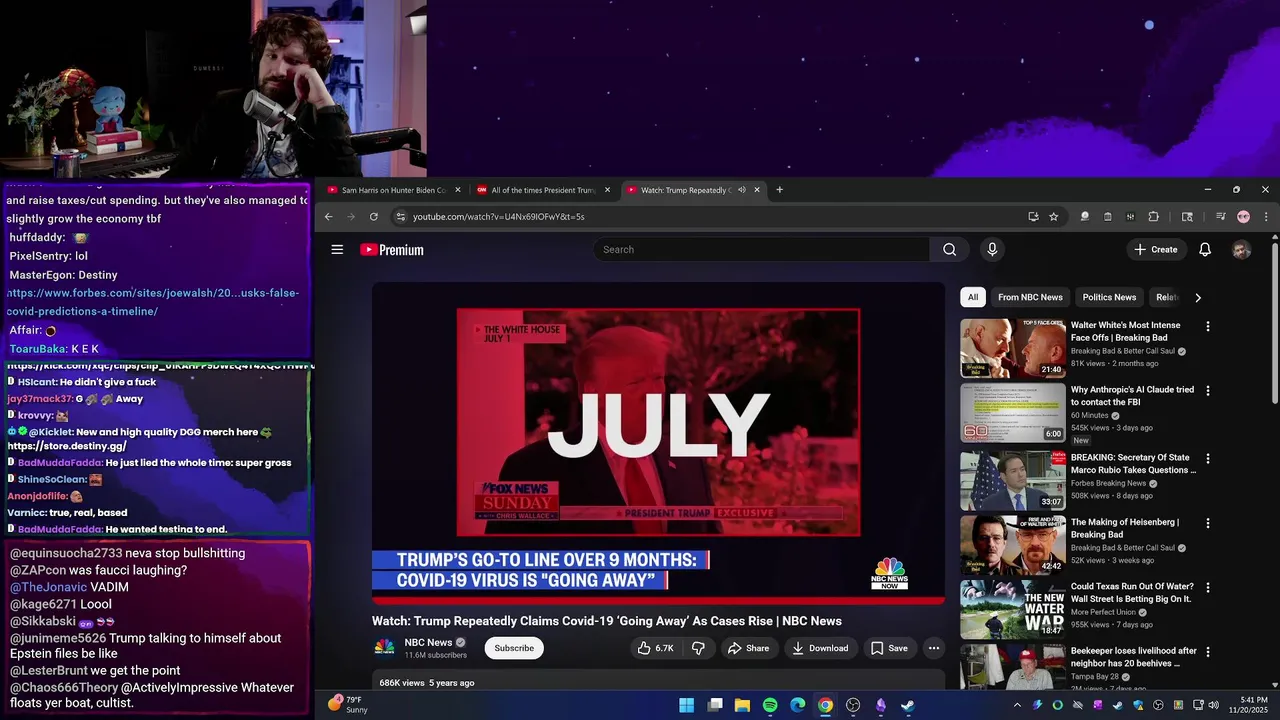The height and width of the screenshot is (720, 1280).
Task: Click the YouTube search input field
Action: click(x=762, y=250)
